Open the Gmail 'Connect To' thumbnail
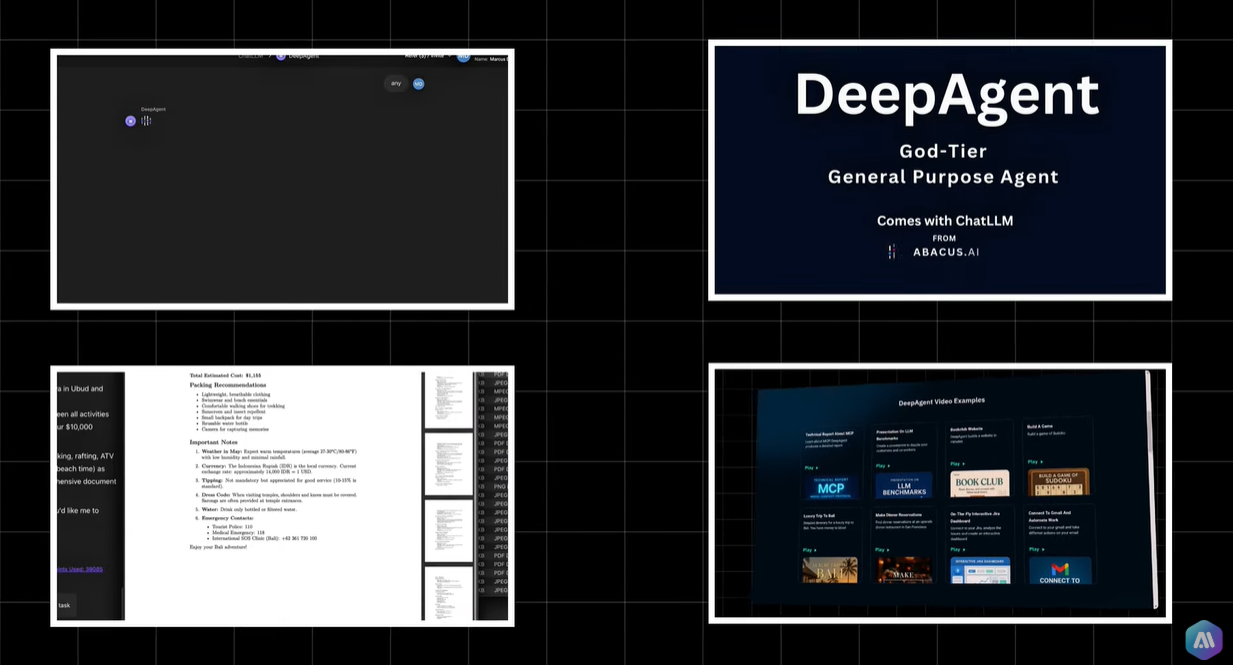 click(1060, 570)
